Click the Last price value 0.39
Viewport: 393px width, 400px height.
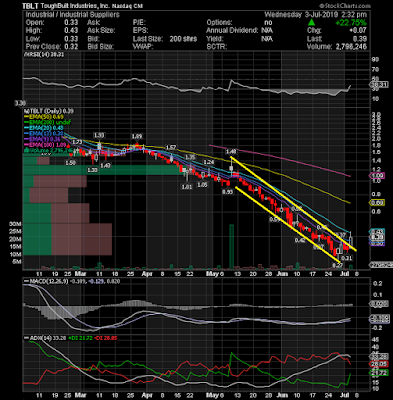(x=360, y=39)
